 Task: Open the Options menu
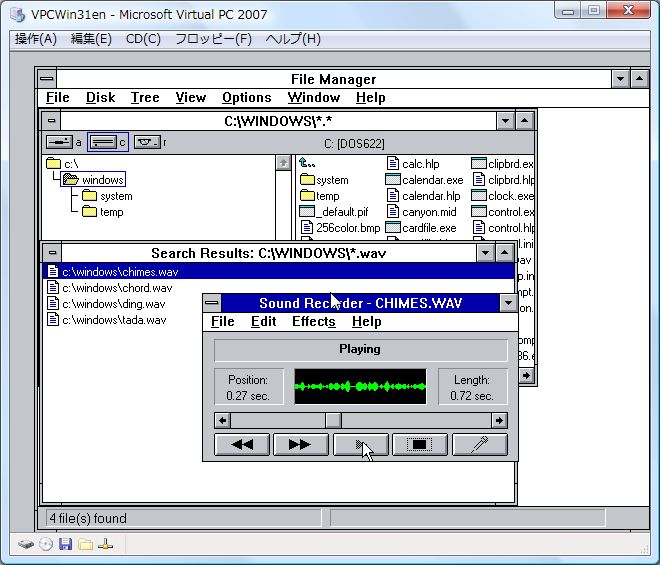click(x=247, y=97)
